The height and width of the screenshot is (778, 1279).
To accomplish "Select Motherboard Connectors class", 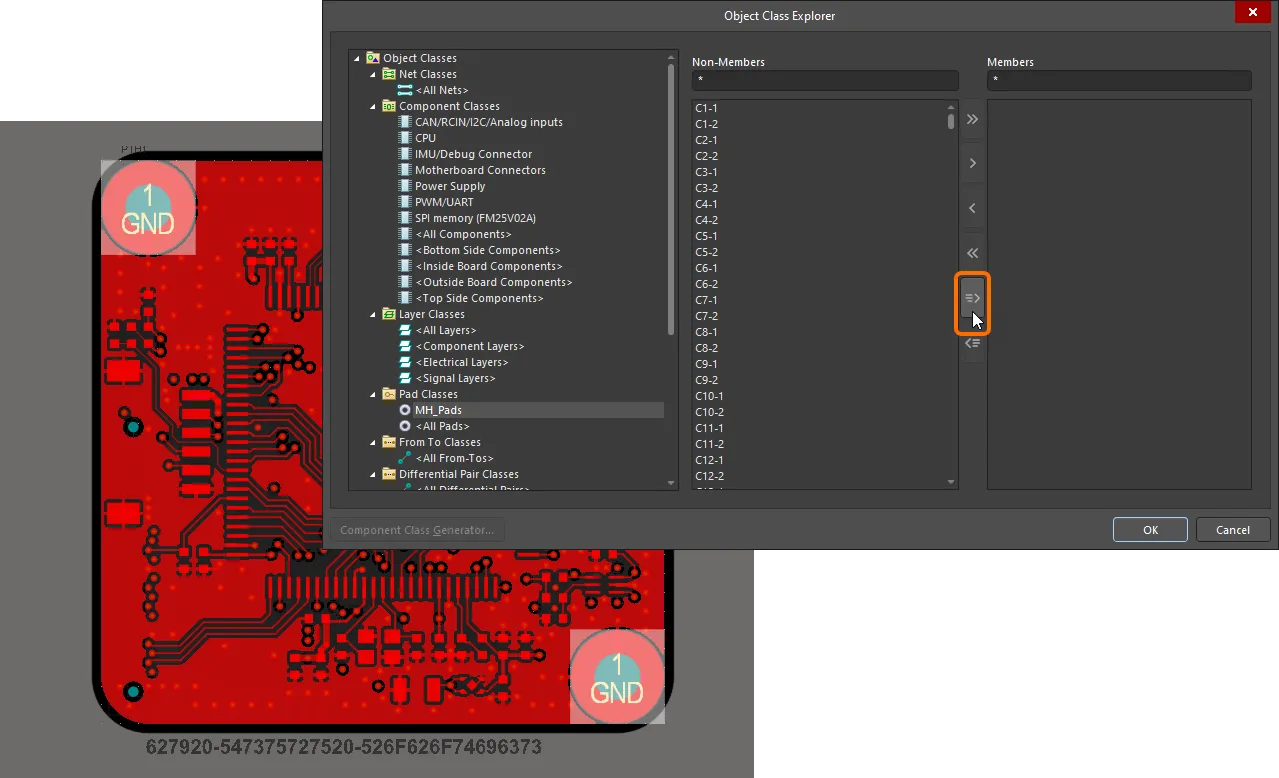I will tap(481, 170).
